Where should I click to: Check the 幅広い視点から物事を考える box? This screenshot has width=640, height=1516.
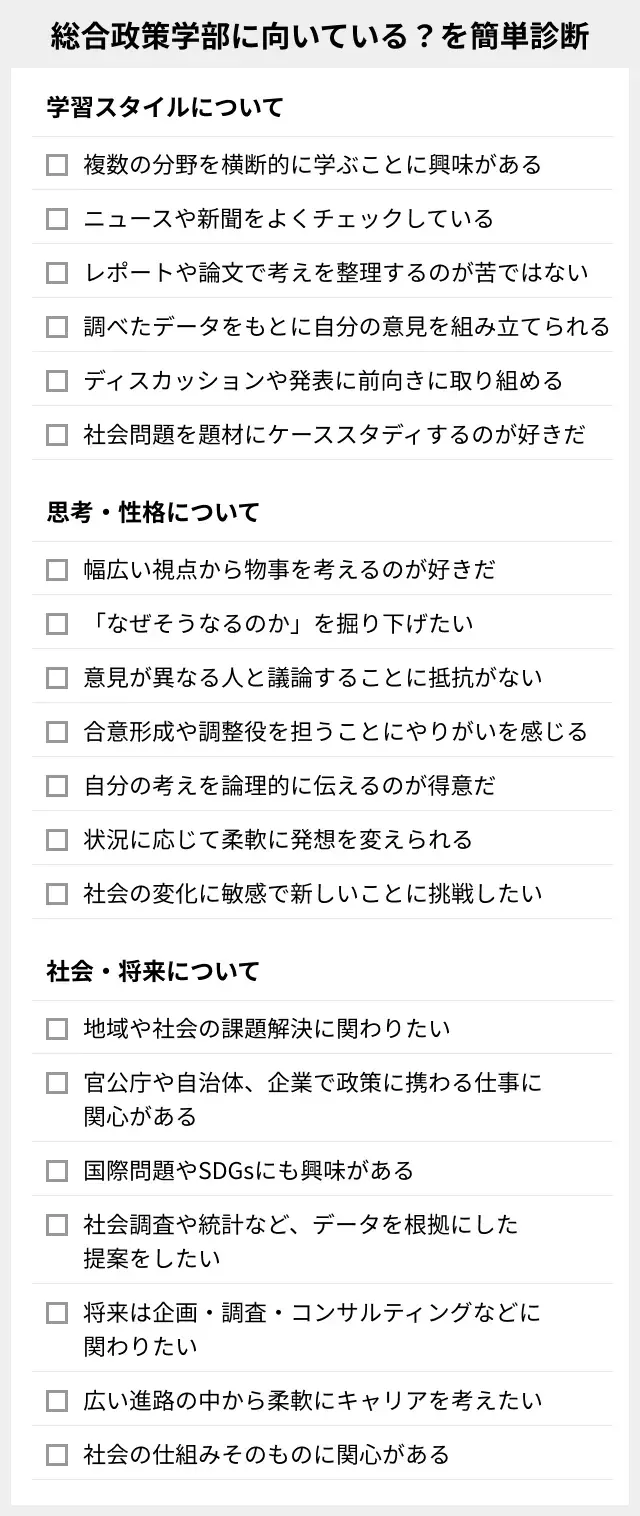pyautogui.click(x=57, y=569)
